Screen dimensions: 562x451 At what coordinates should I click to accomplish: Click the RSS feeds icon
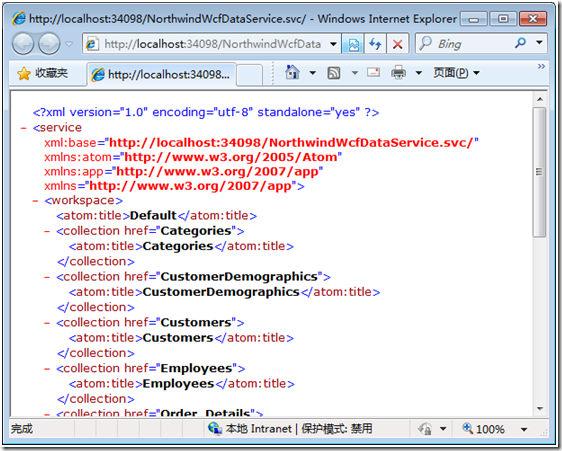[x=334, y=73]
